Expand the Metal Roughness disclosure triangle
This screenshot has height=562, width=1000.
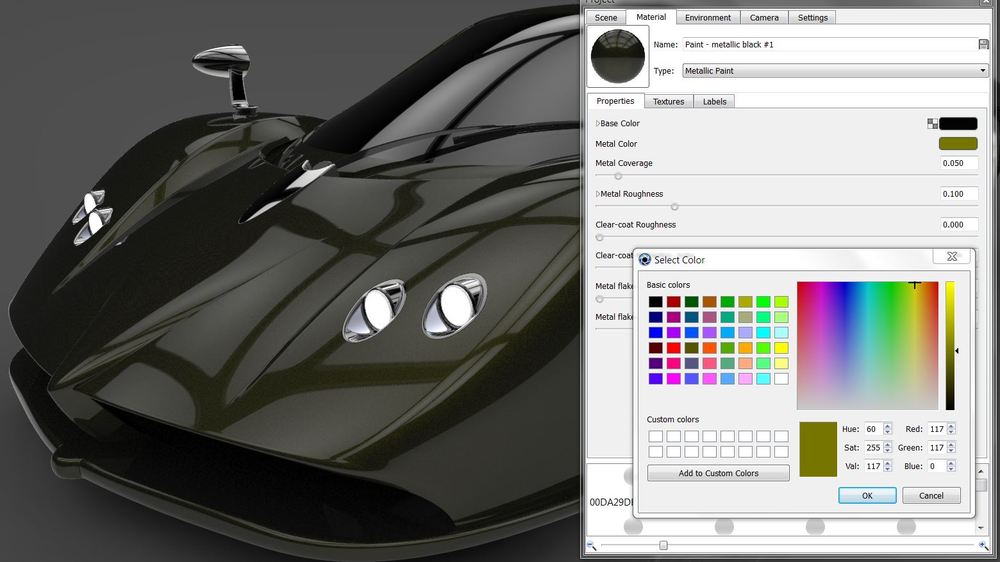pyautogui.click(x=598, y=194)
